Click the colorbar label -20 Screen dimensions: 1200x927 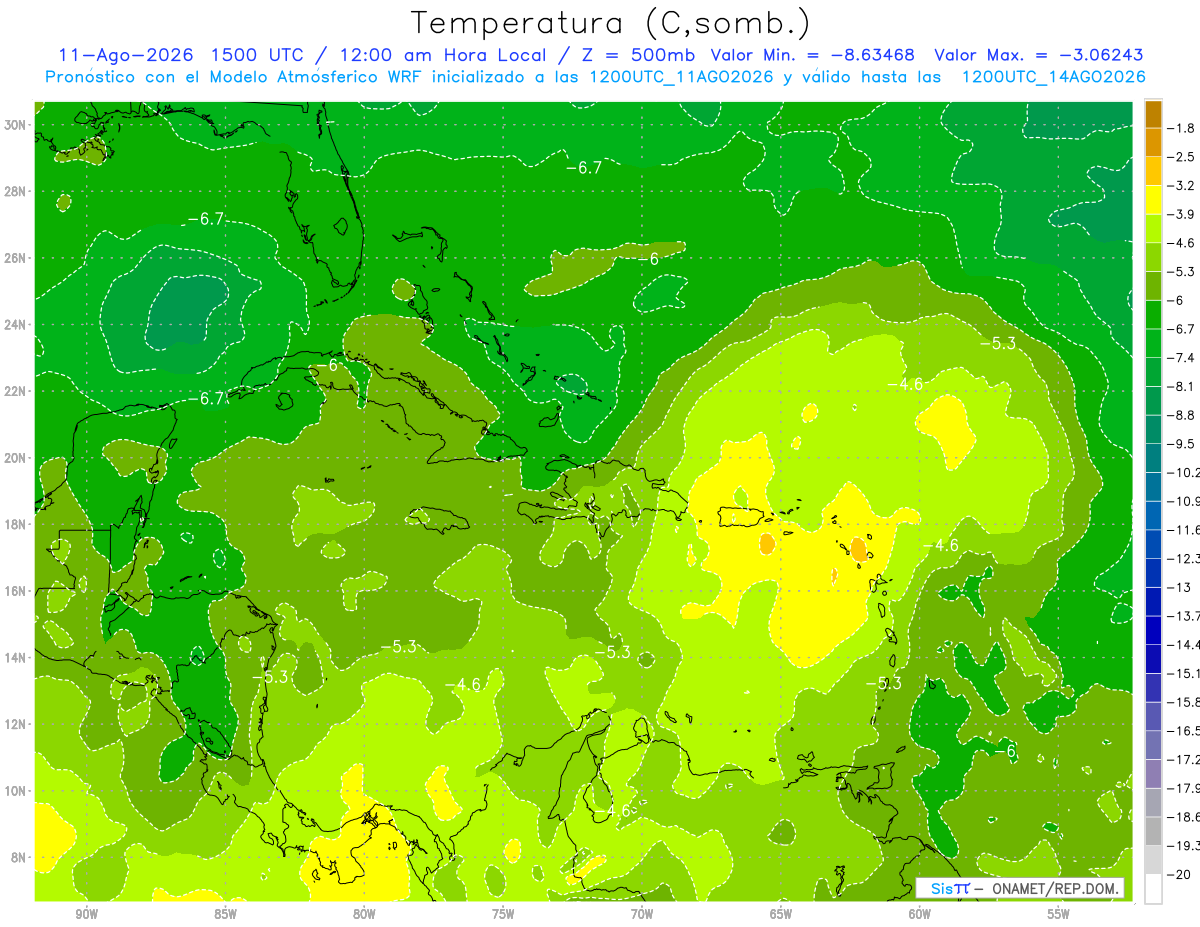(1178, 874)
